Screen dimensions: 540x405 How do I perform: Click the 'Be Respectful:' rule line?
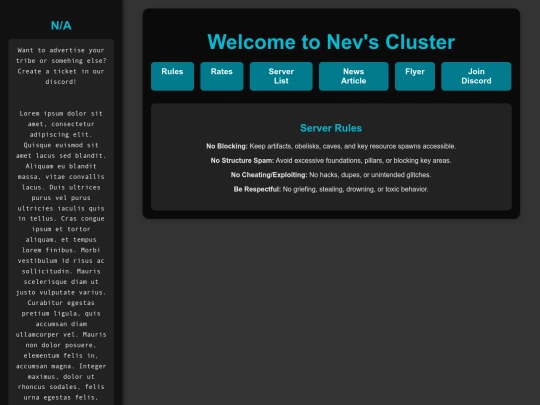coord(331,189)
